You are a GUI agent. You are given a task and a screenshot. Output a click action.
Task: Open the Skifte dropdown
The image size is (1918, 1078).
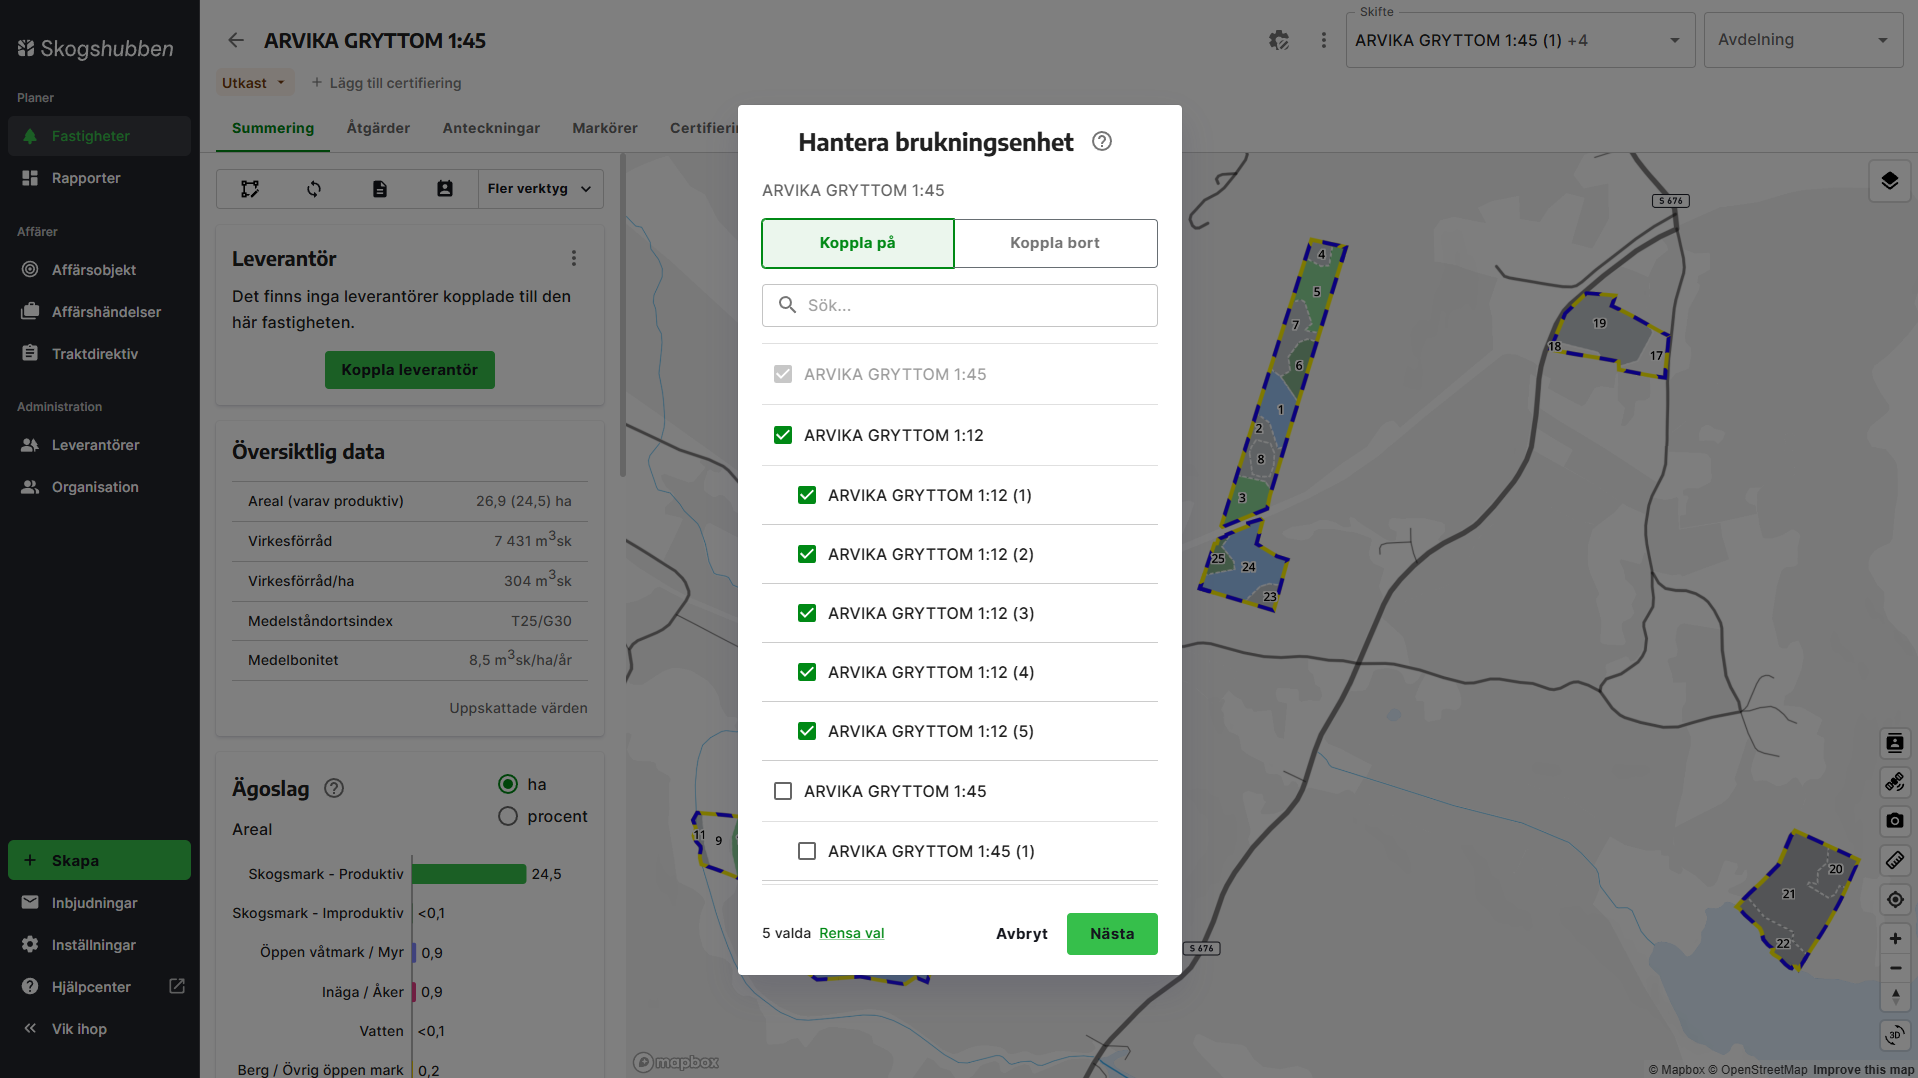1520,41
